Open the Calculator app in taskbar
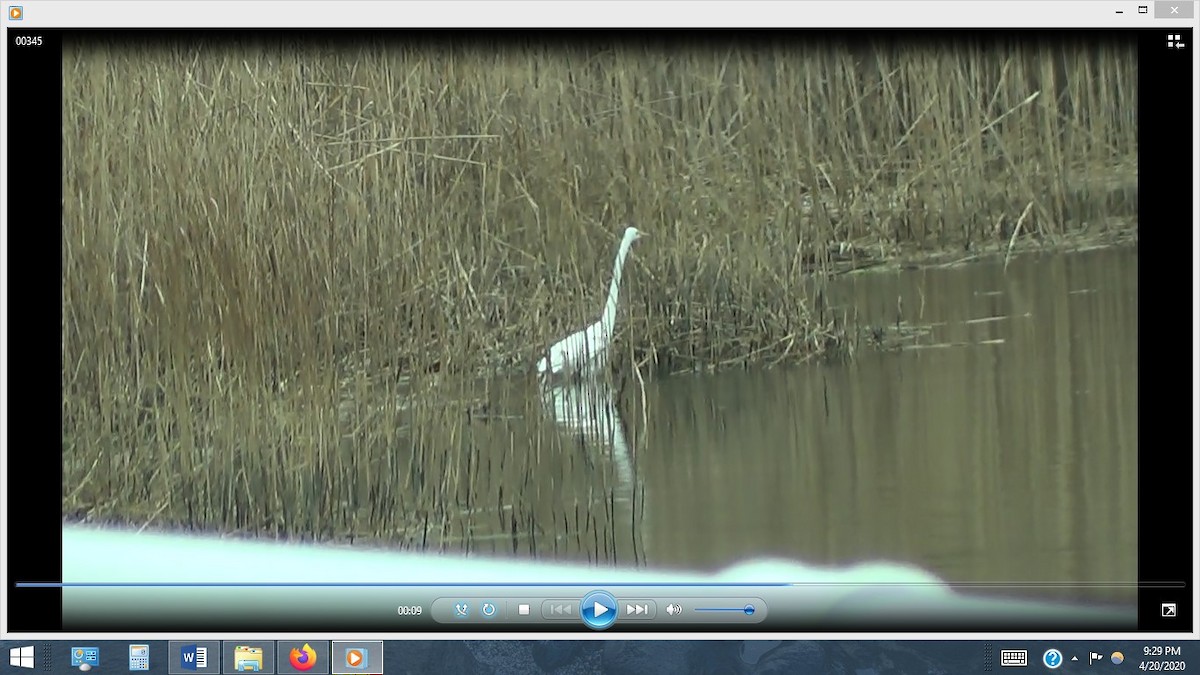Image resolution: width=1200 pixels, height=675 pixels. pos(139,657)
